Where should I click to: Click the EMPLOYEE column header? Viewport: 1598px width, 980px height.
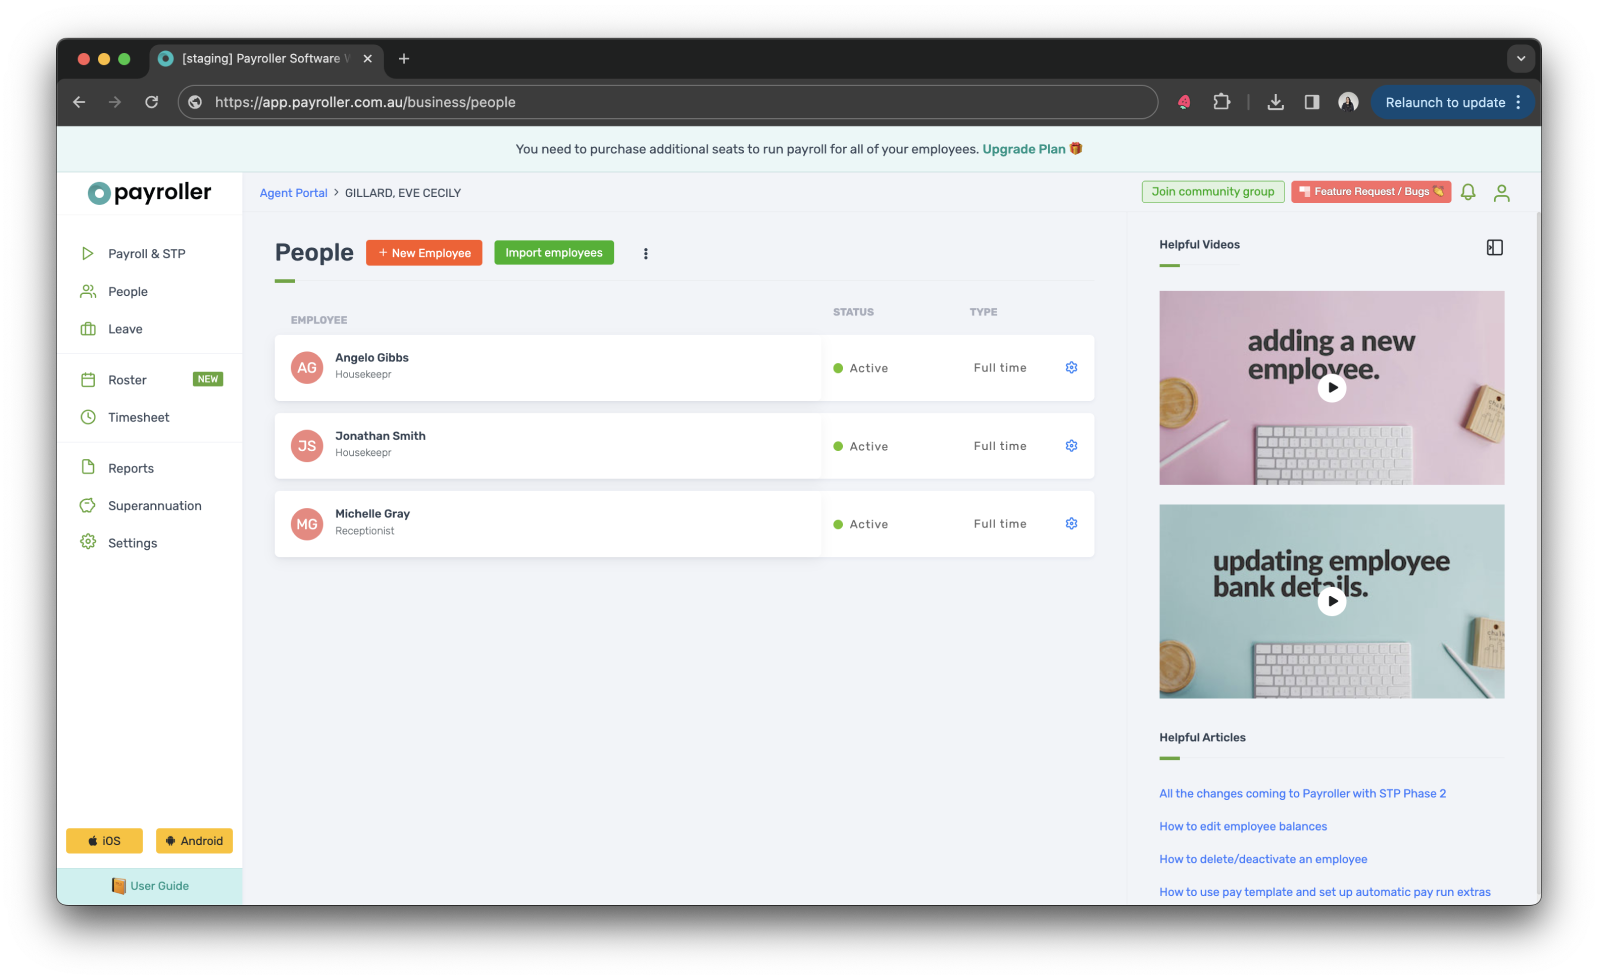pos(319,320)
